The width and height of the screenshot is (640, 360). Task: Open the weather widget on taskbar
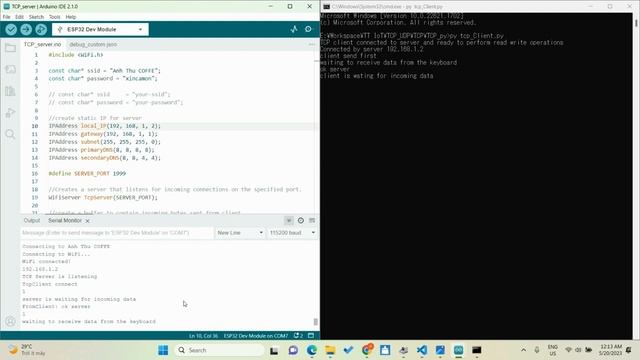click(27, 350)
